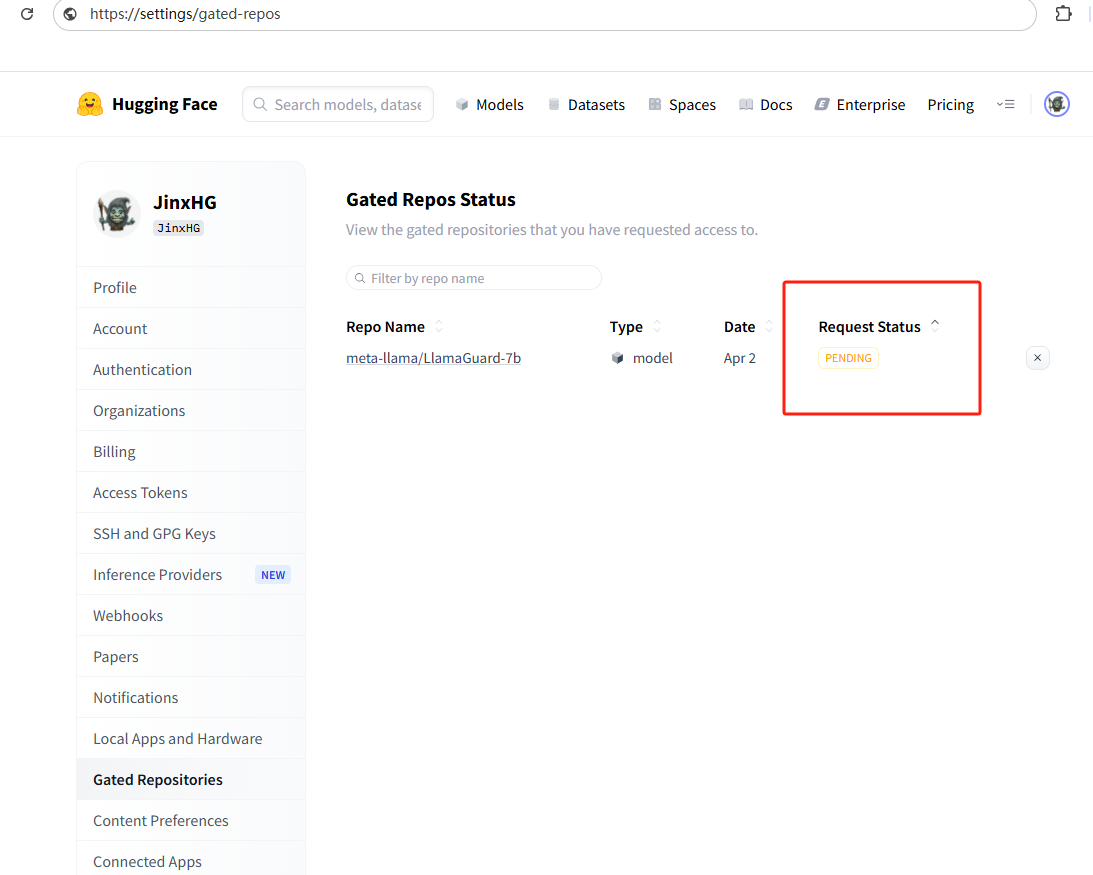Click the Enterprise icon in navbar
The image size is (1093, 875).
(x=822, y=105)
